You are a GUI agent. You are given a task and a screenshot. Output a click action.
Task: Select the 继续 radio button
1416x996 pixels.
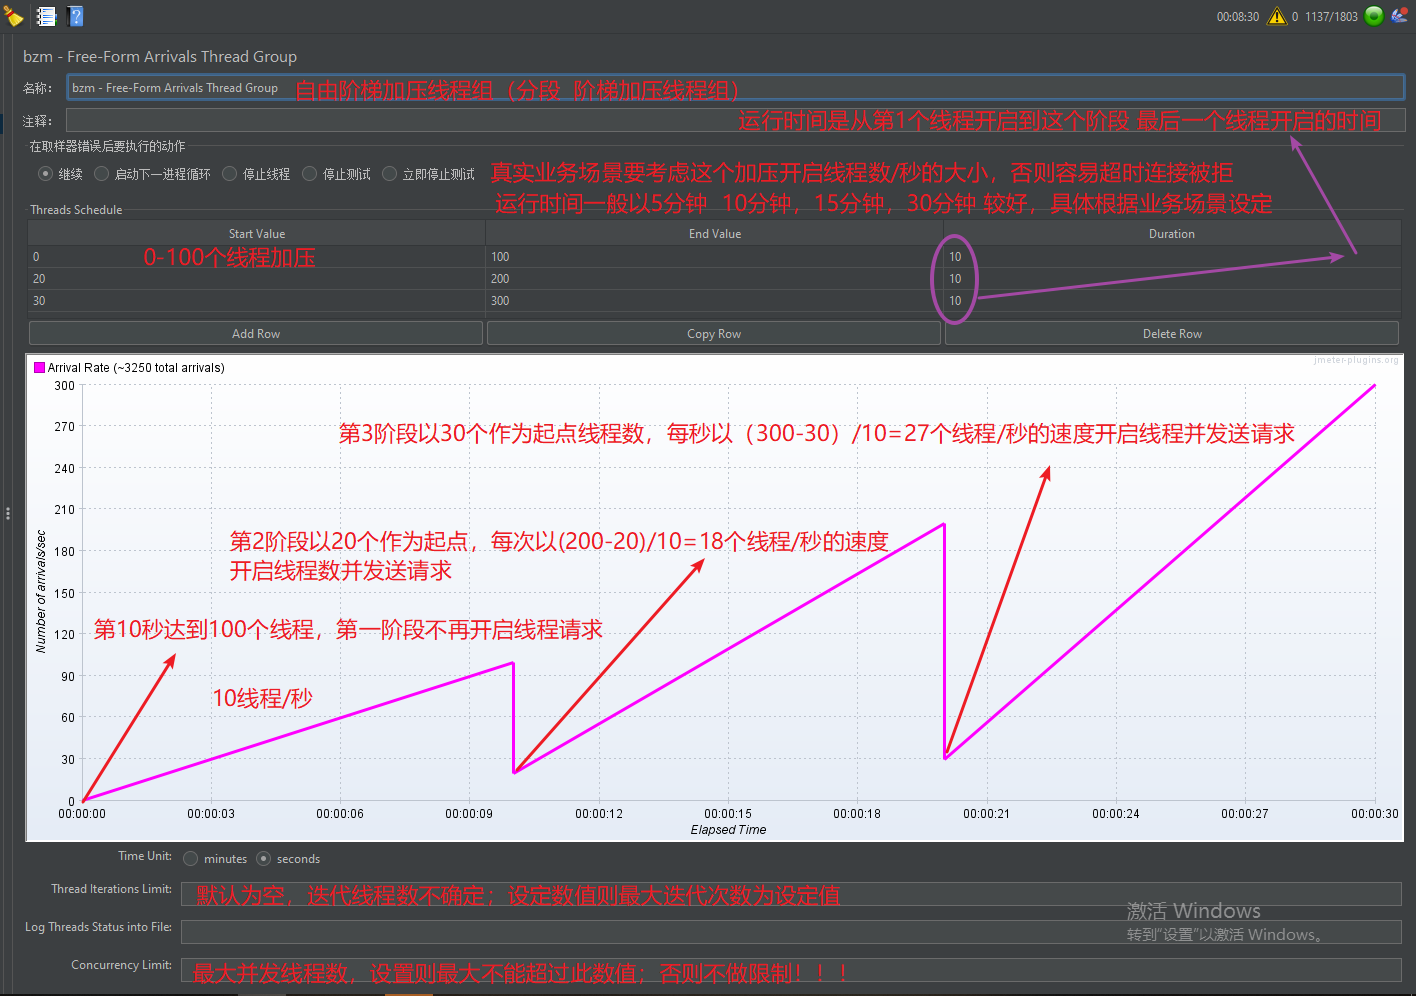45,174
